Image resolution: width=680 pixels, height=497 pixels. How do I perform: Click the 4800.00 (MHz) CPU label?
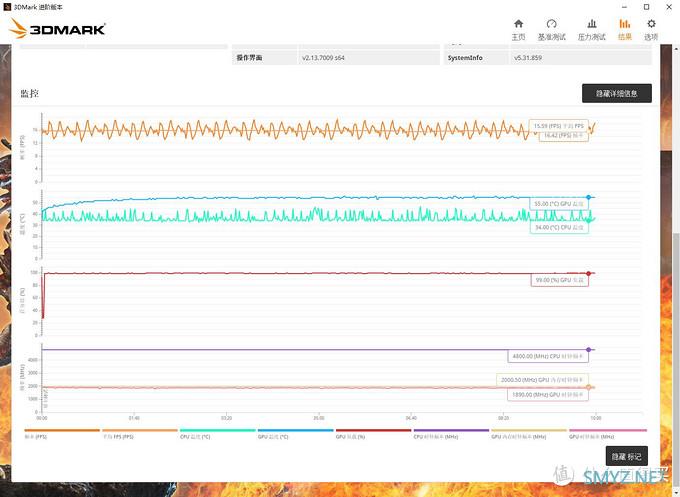point(548,356)
